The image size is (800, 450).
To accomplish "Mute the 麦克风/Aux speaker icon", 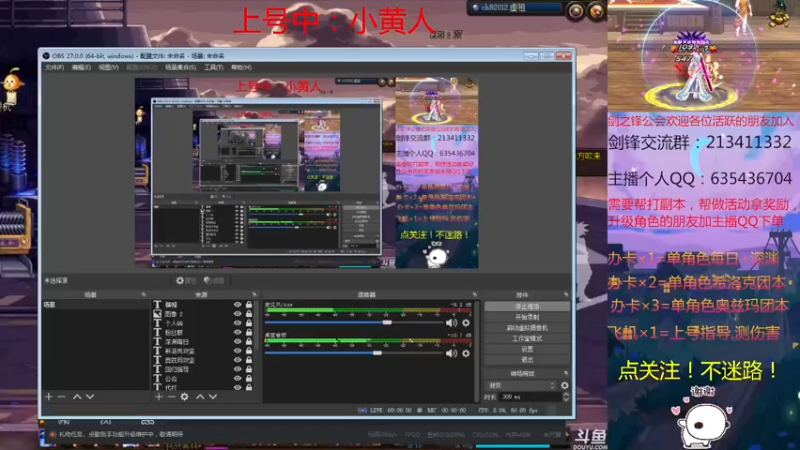I will tap(451, 322).
